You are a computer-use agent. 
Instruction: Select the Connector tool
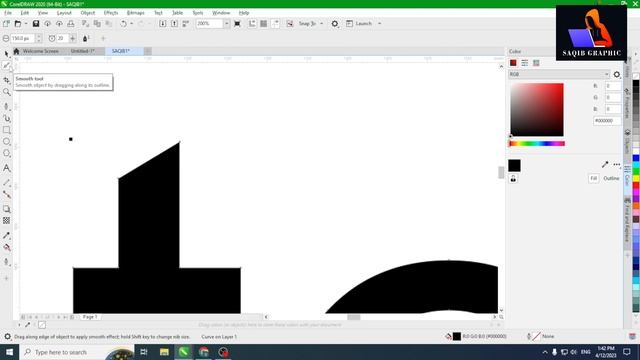7,195
